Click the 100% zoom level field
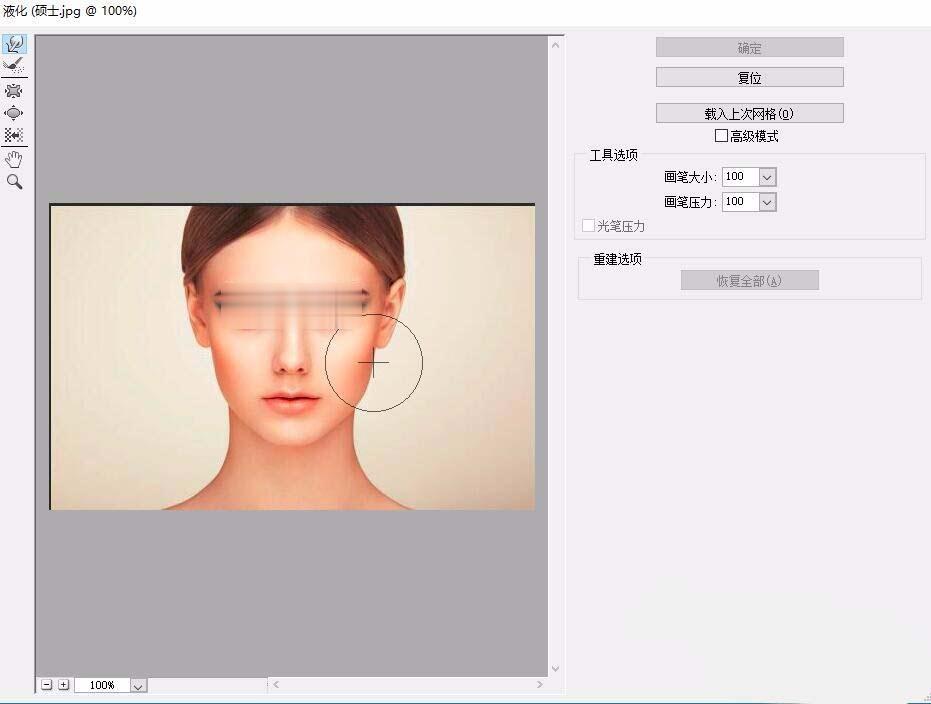This screenshot has width=931, height=704. click(102, 686)
